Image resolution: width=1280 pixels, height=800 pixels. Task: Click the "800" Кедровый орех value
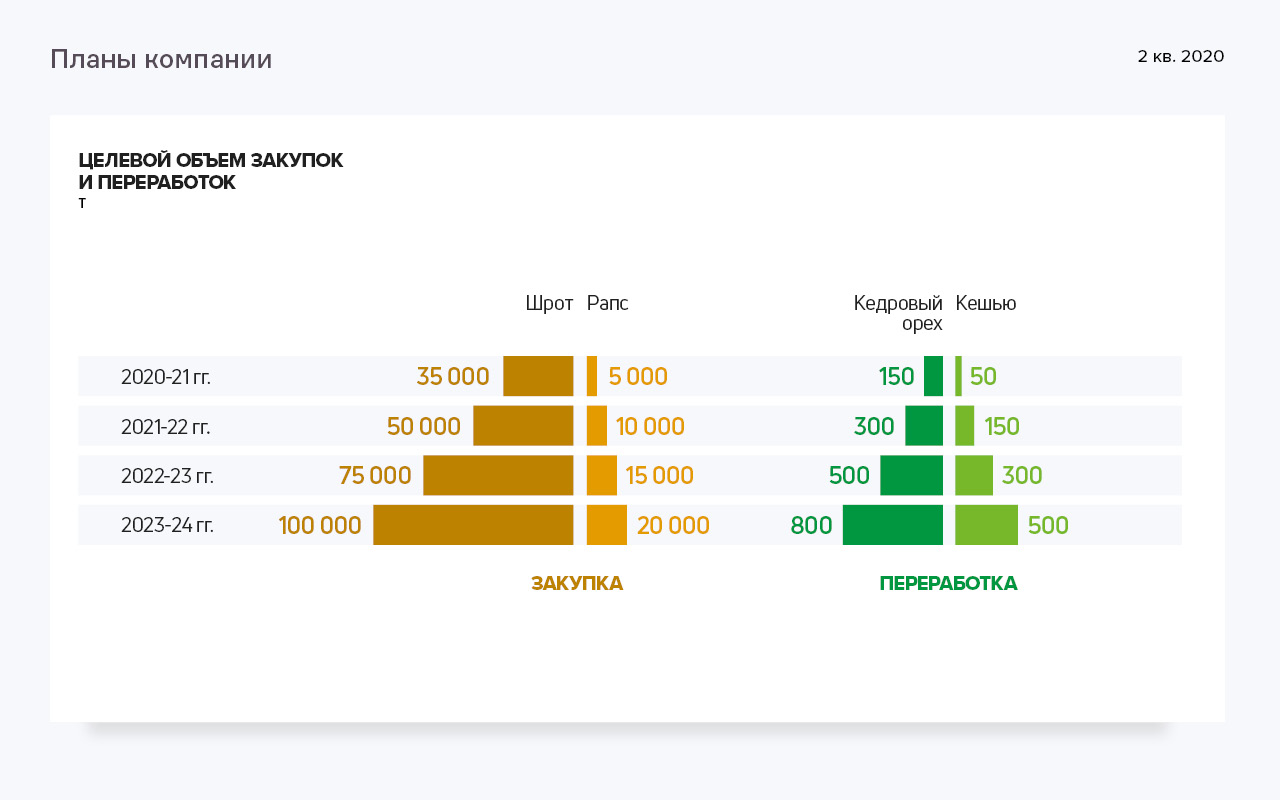[x=811, y=526]
